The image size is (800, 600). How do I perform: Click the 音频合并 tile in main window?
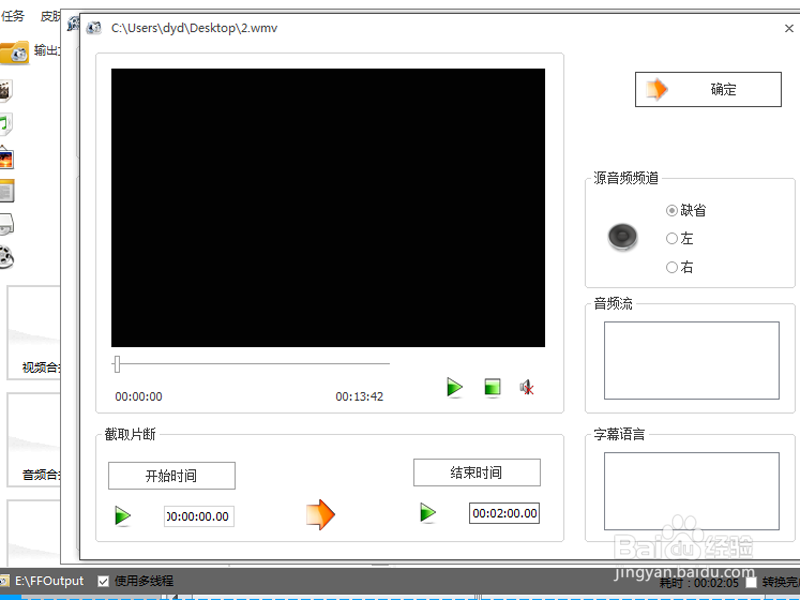(x=34, y=440)
